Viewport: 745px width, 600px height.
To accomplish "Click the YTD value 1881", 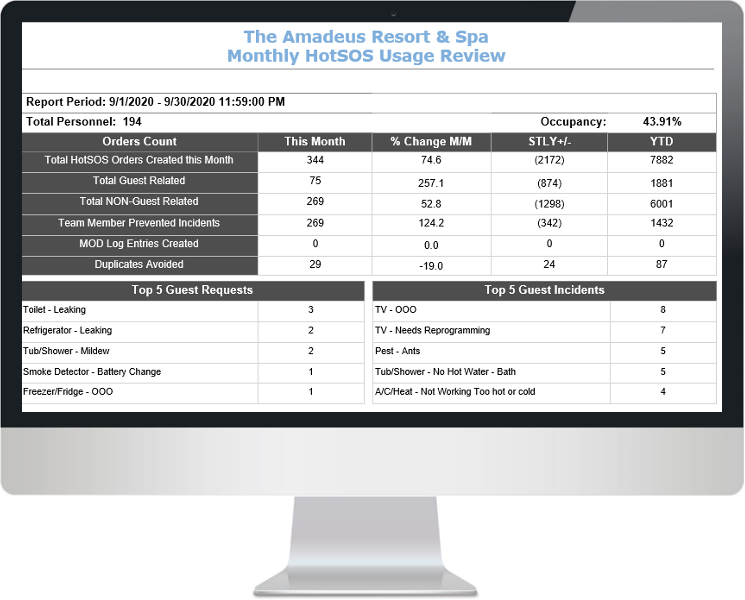I will (661, 183).
